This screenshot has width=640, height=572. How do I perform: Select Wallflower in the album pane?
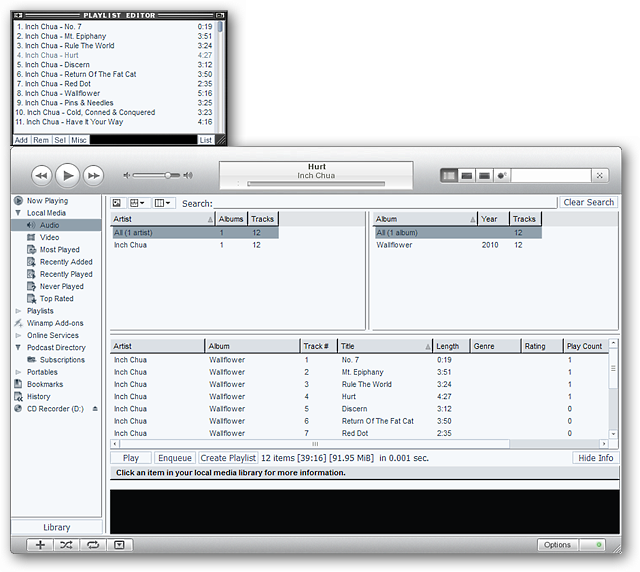coord(458,245)
